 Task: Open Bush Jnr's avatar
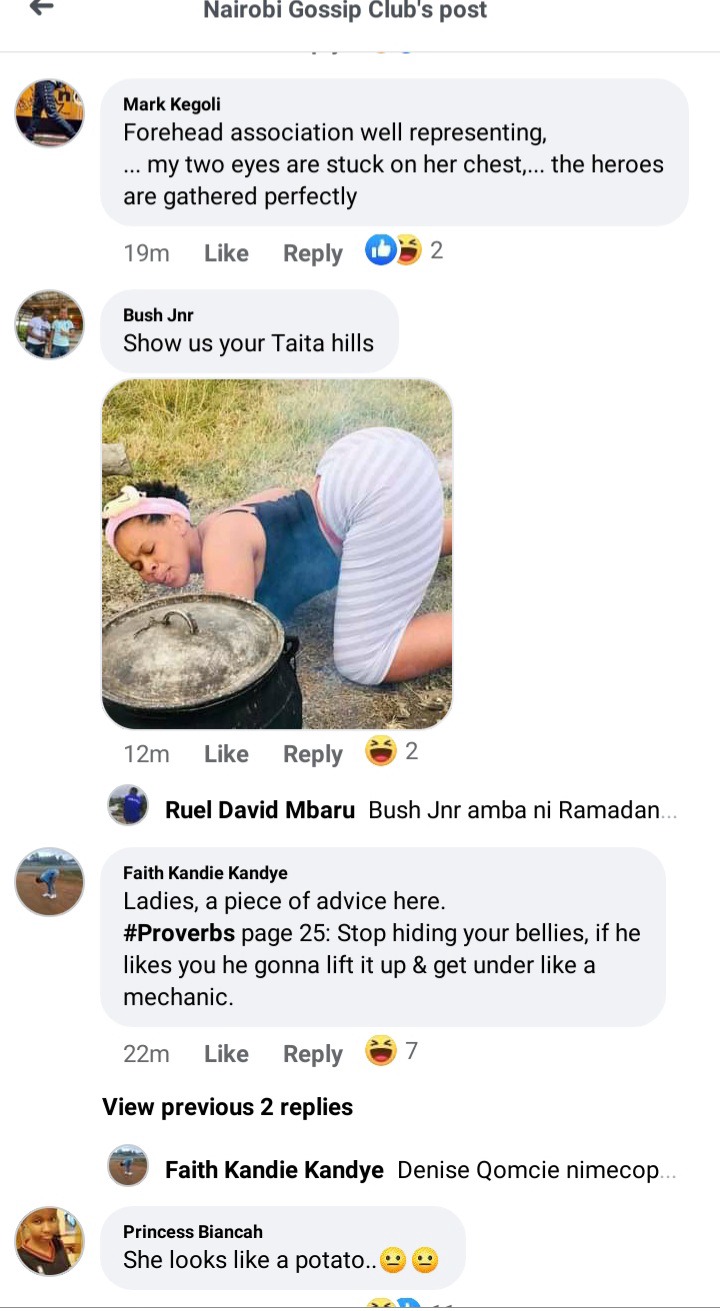pyautogui.click(x=49, y=324)
